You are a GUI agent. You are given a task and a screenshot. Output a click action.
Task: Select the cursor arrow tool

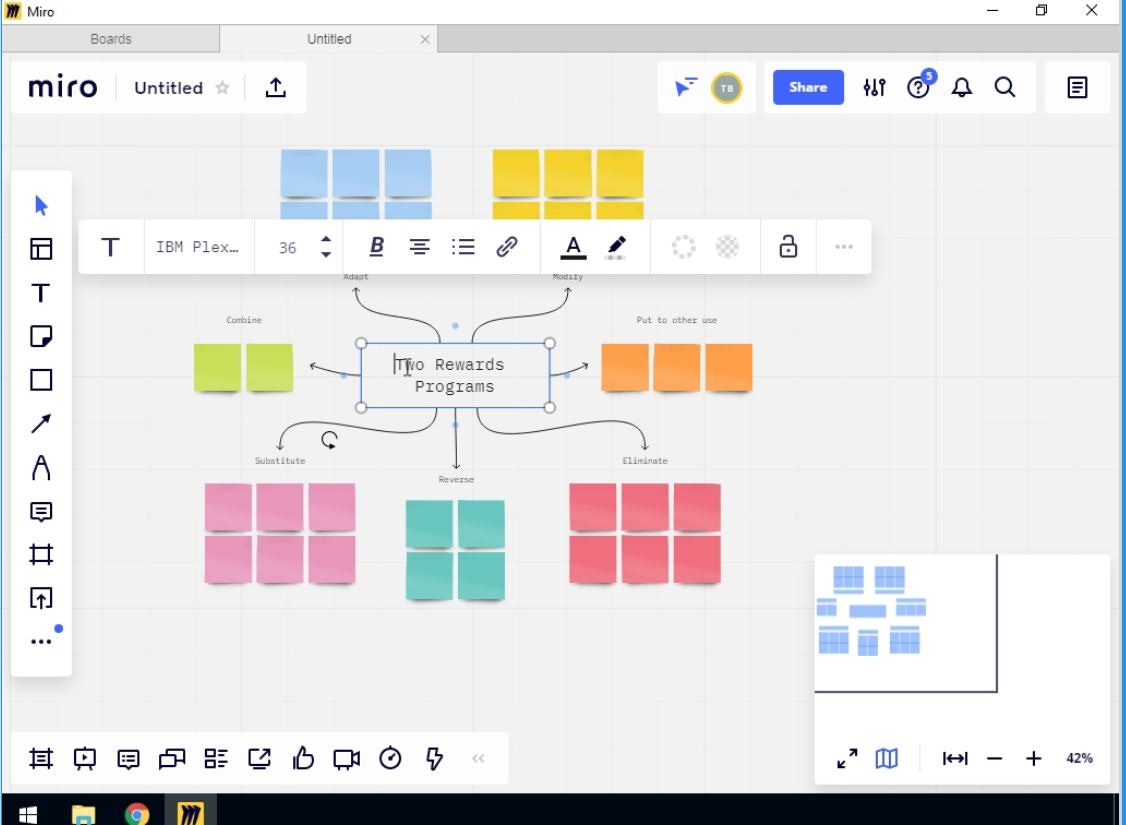(x=41, y=205)
